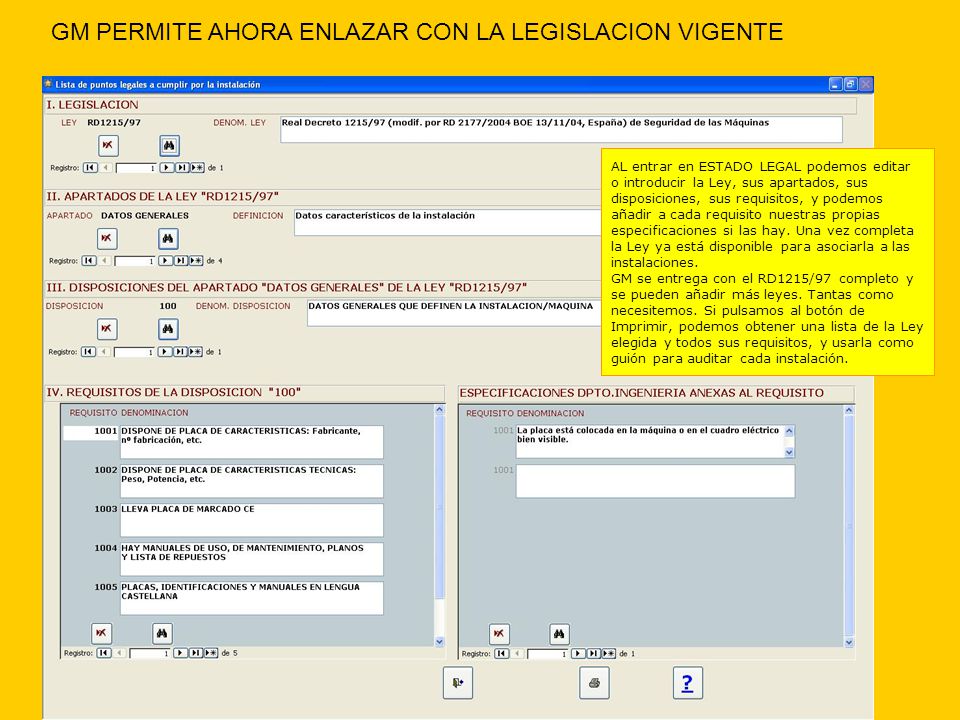This screenshot has height=720, width=960.
Task: Click the LEY value RD1215/97
Action: (114, 122)
